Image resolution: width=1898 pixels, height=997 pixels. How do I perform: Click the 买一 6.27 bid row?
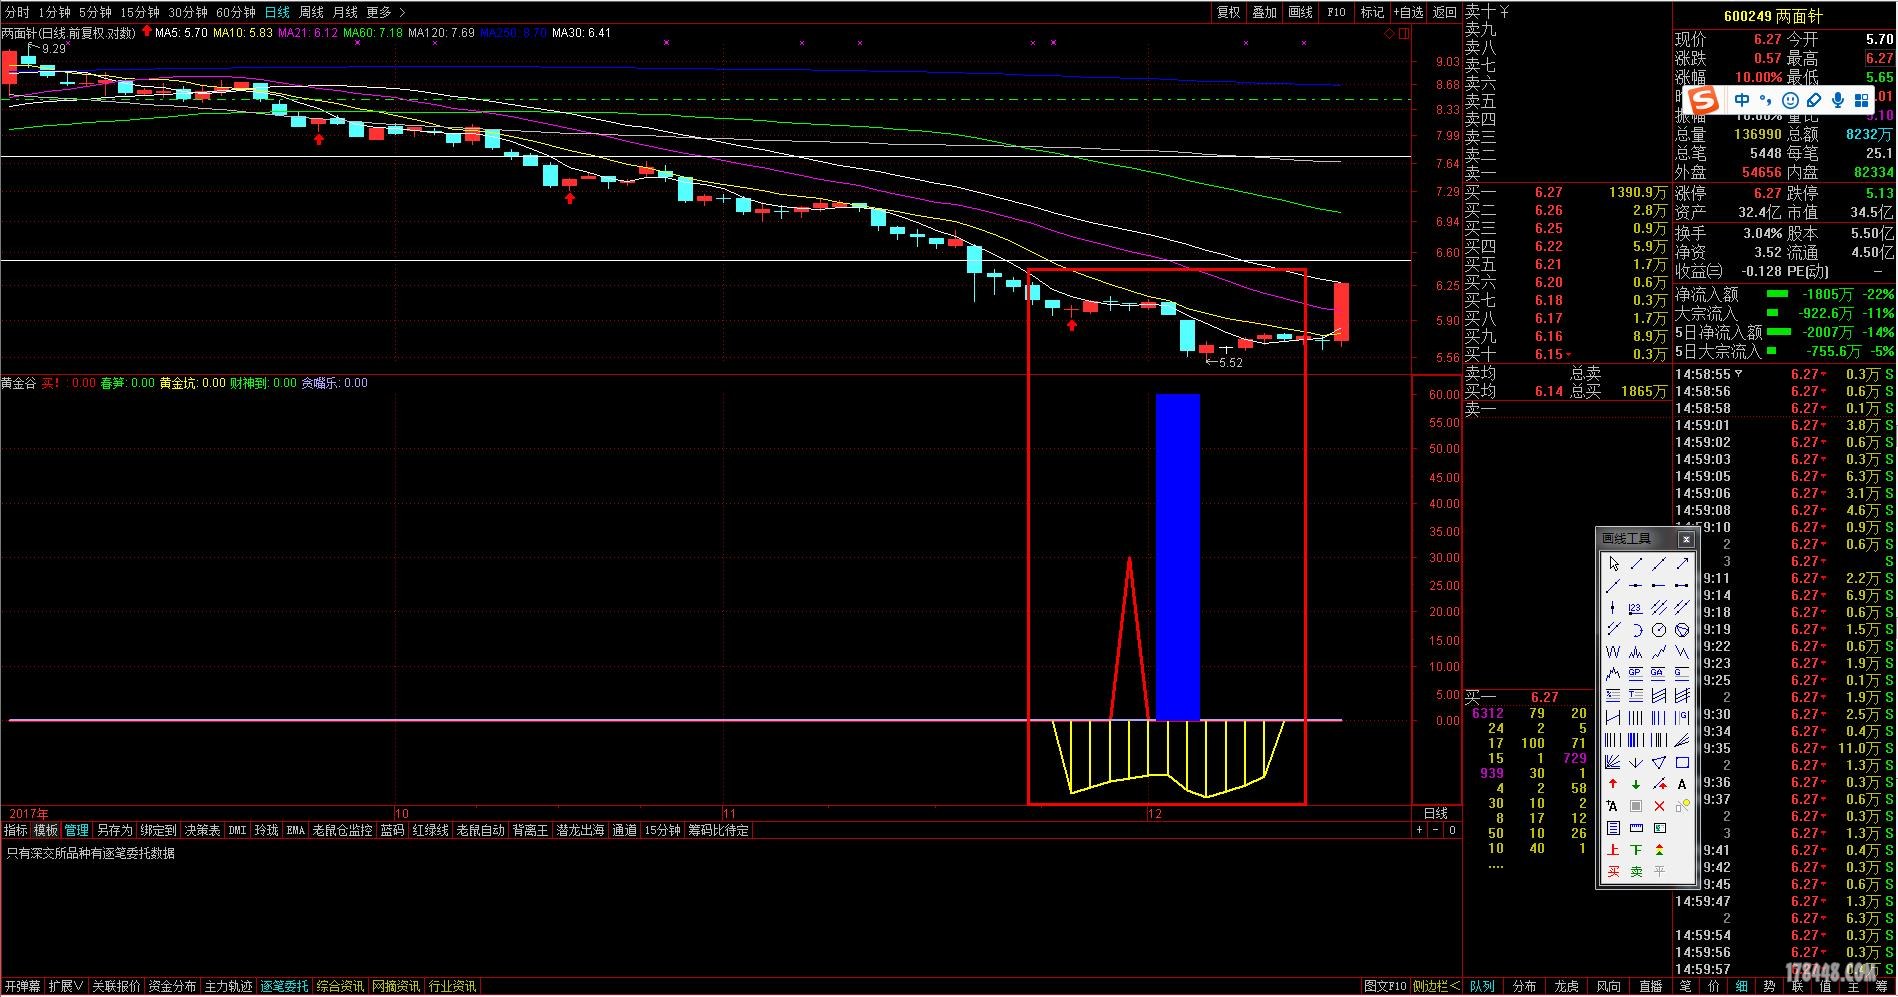1565,192
